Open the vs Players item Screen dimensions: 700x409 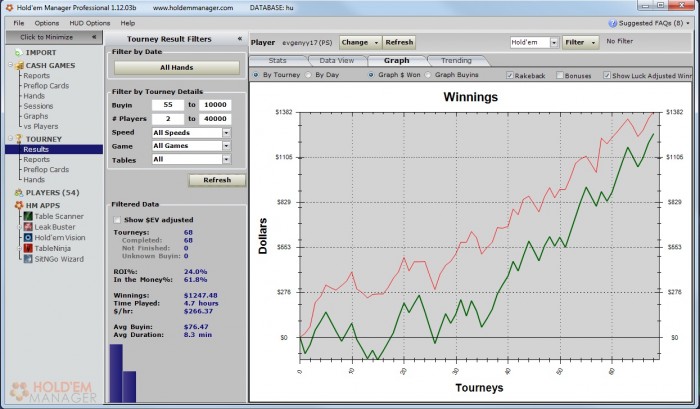pos(41,126)
